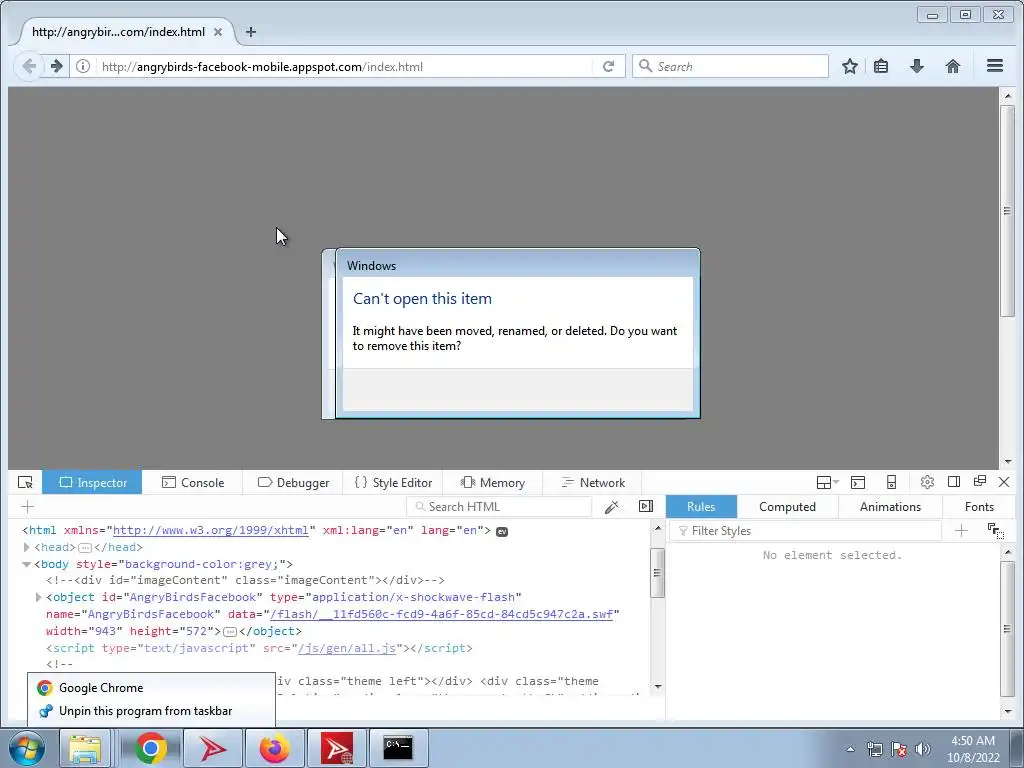Bookmark this page with the star icon
1024x768 pixels.
(x=850, y=66)
